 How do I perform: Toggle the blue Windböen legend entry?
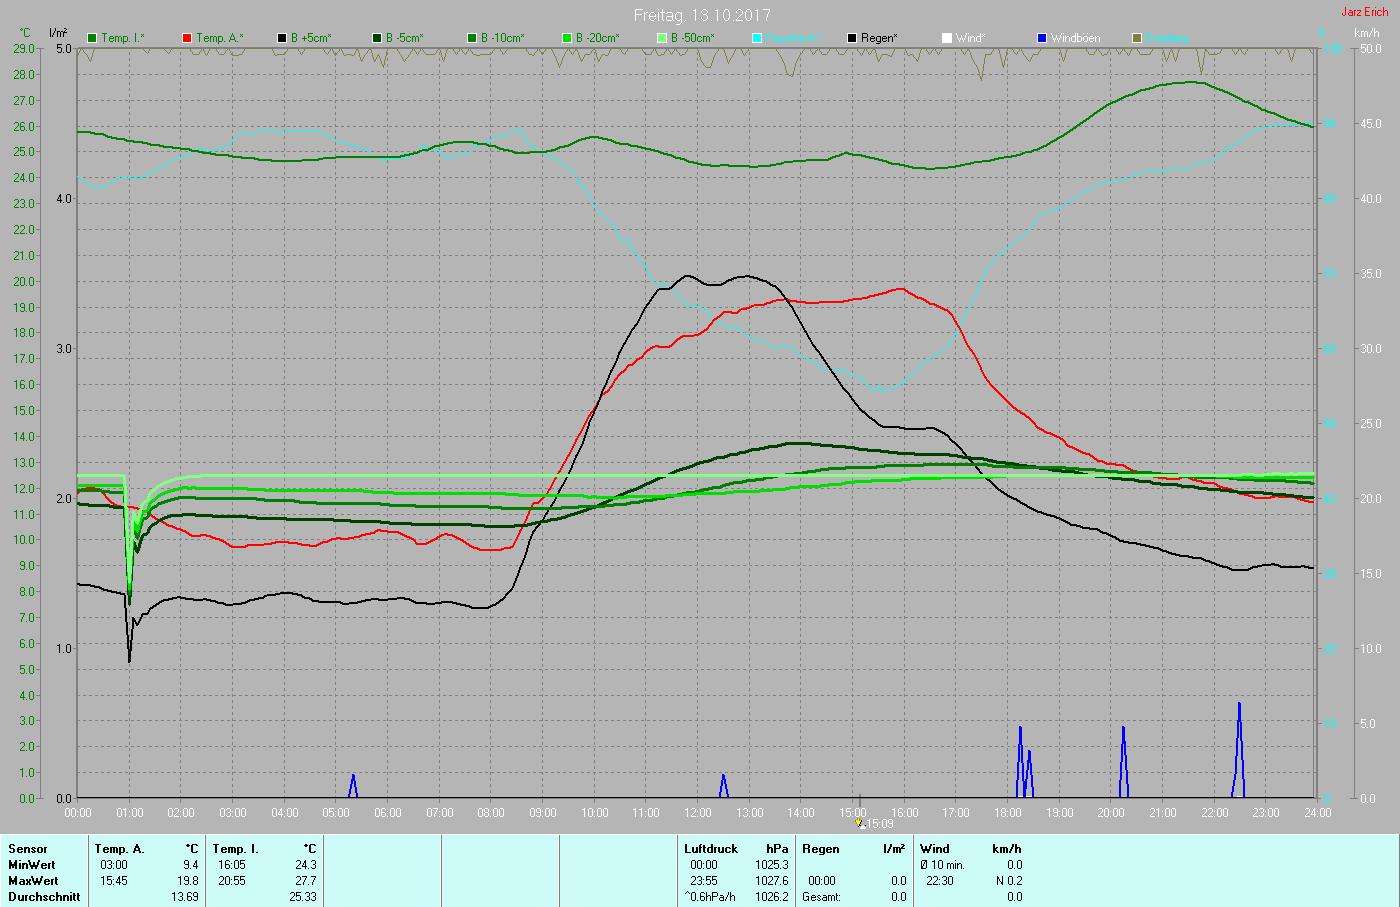point(1042,38)
